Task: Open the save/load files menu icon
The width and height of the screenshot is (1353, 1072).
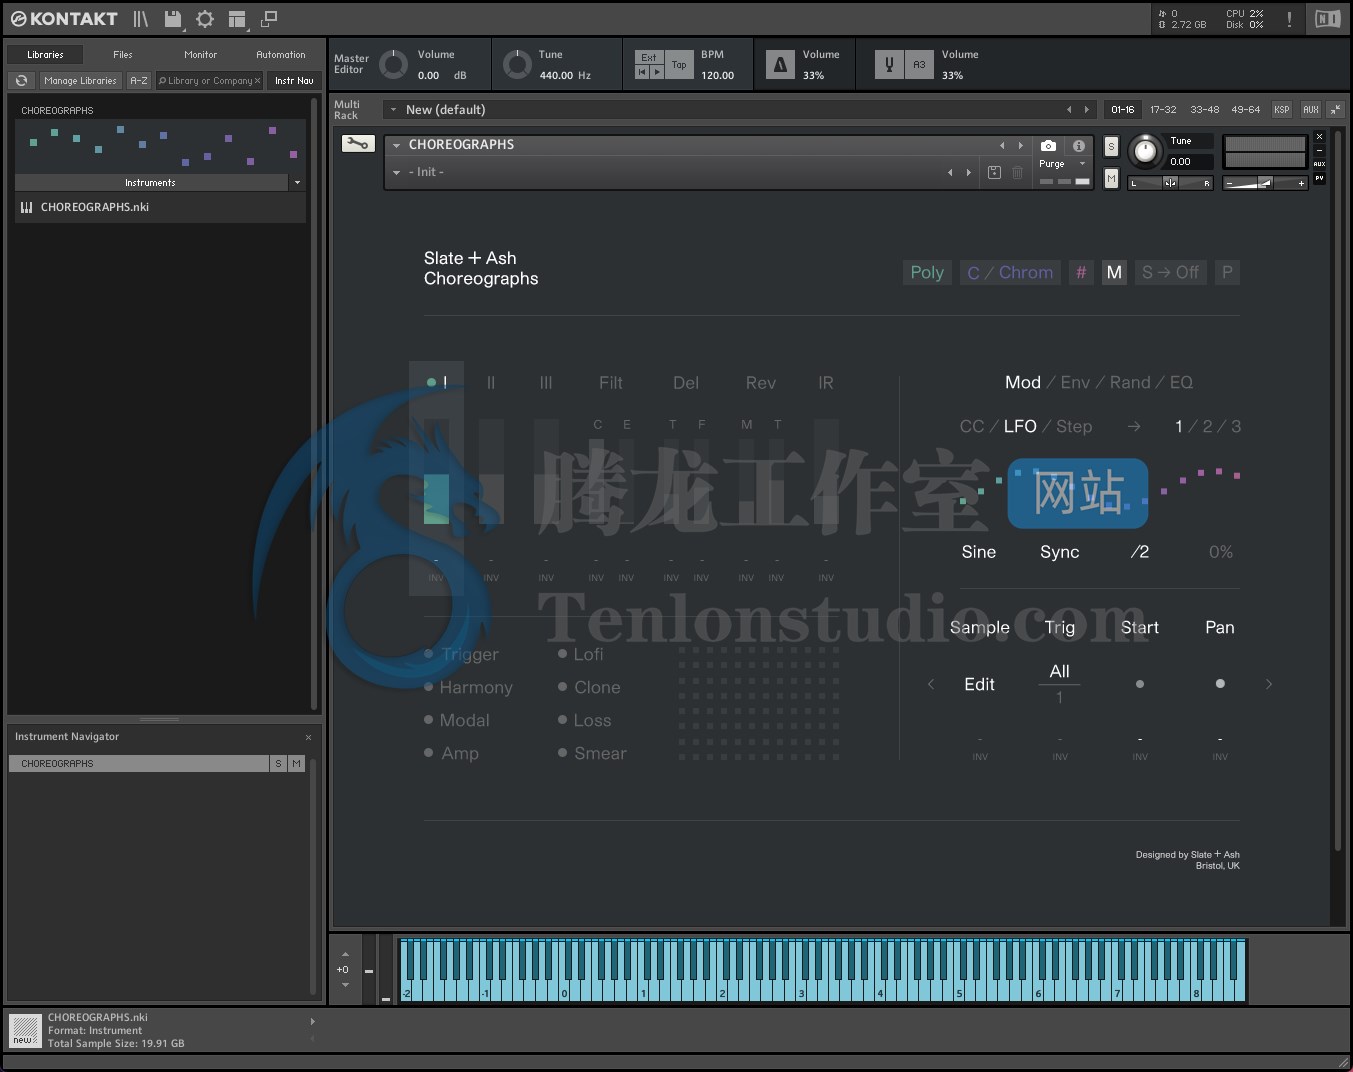Action: coord(173,19)
